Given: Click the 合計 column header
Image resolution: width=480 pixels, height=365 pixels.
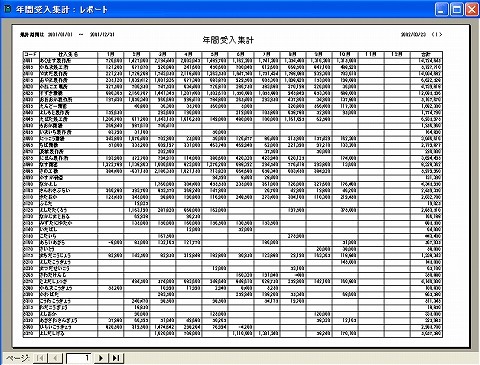Looking at the screenshot, I should pyautogui.click(x=426, y=54).
